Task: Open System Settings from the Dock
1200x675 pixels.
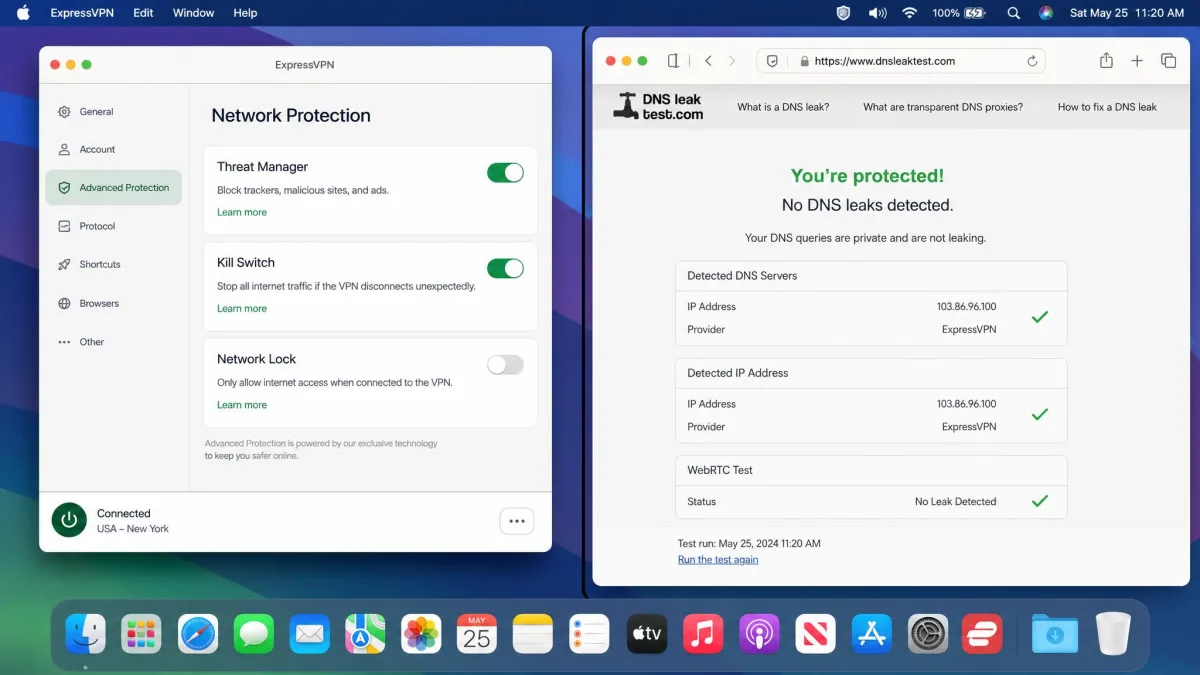Action: click(x=927, y=633)
